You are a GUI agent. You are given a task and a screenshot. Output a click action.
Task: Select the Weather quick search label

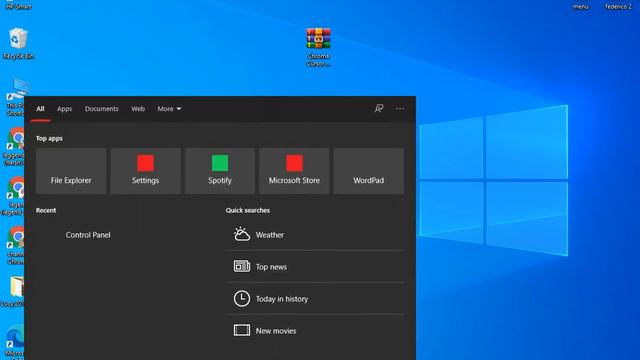pos(270,235)
